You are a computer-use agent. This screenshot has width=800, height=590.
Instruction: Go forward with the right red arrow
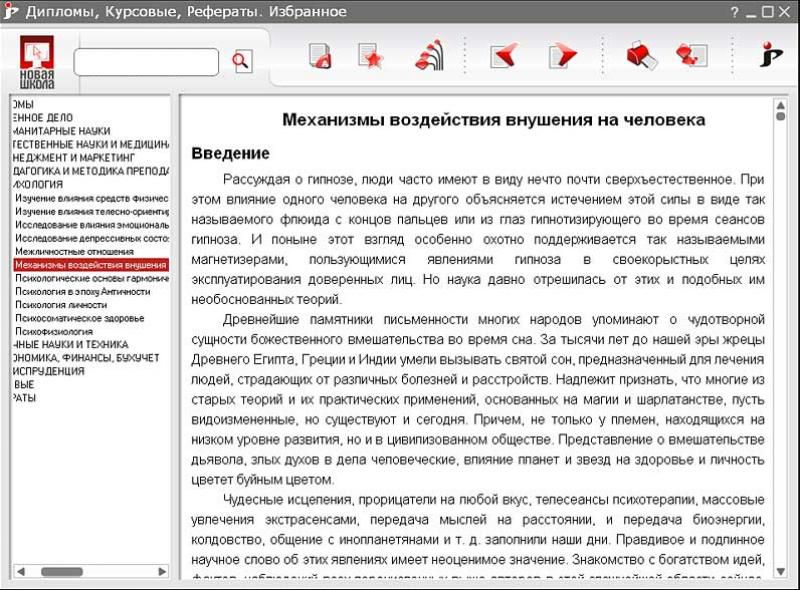(562, 56)
